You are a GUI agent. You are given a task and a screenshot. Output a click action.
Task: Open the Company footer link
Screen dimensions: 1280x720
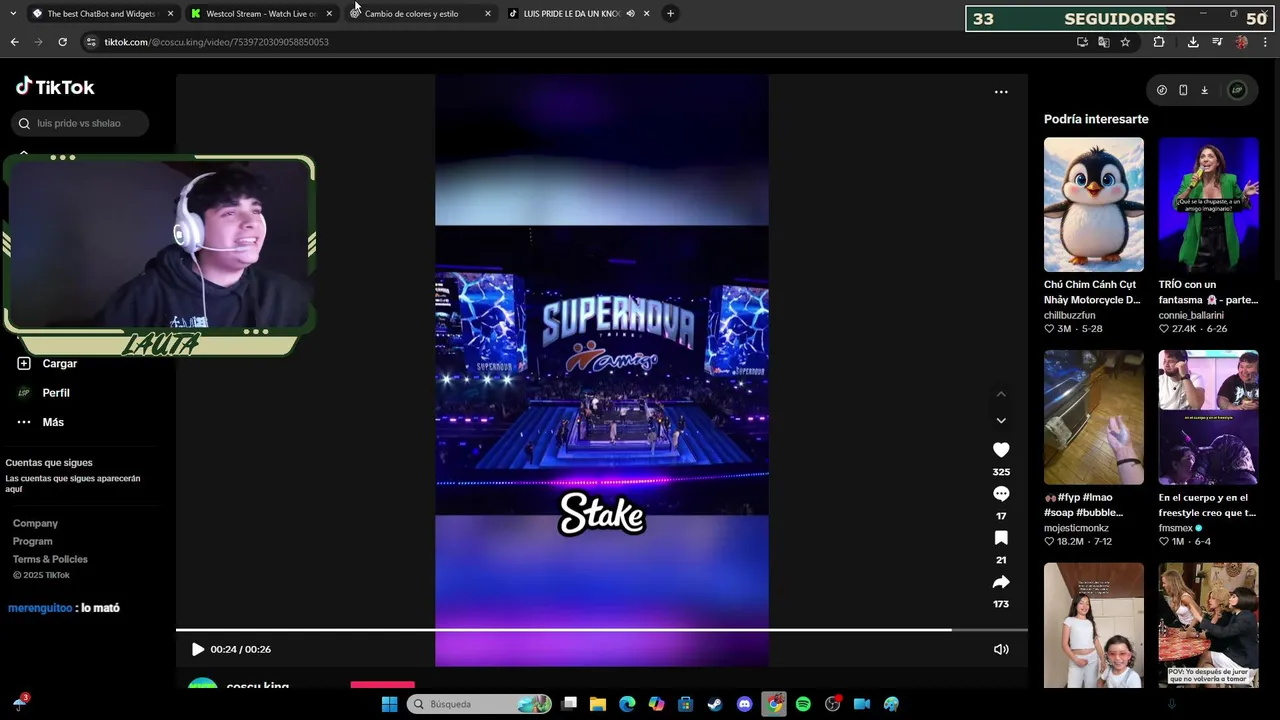click(x=35, y=523)
